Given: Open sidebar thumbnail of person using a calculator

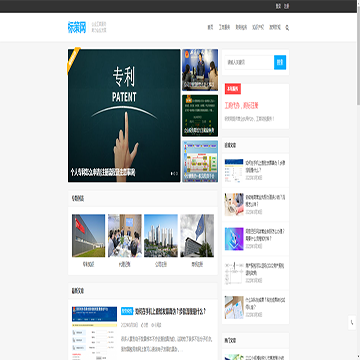Looking at the screenshot, I should click(234, 204).
